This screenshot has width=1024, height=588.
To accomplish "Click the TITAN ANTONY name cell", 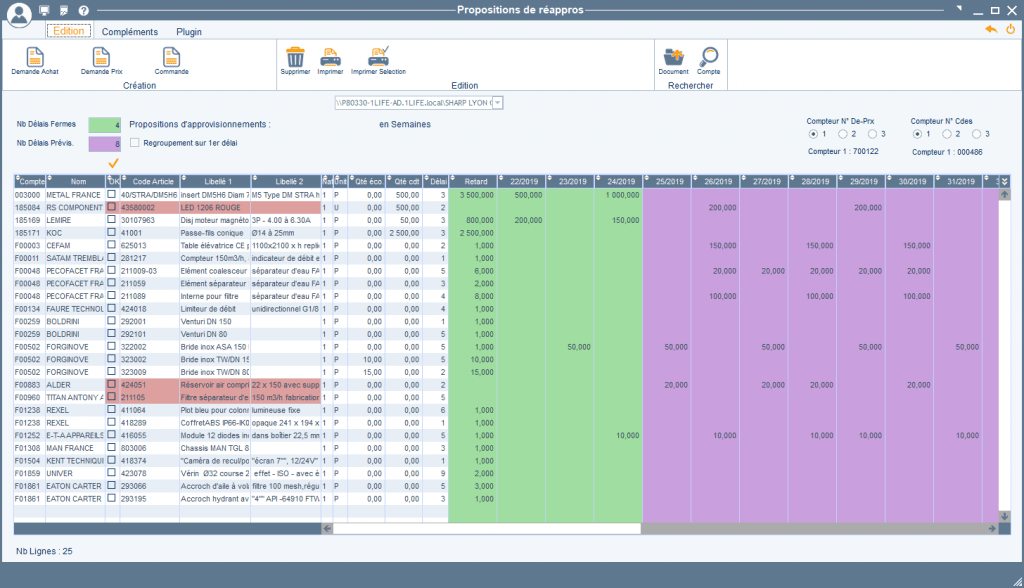I will [75, 397].
